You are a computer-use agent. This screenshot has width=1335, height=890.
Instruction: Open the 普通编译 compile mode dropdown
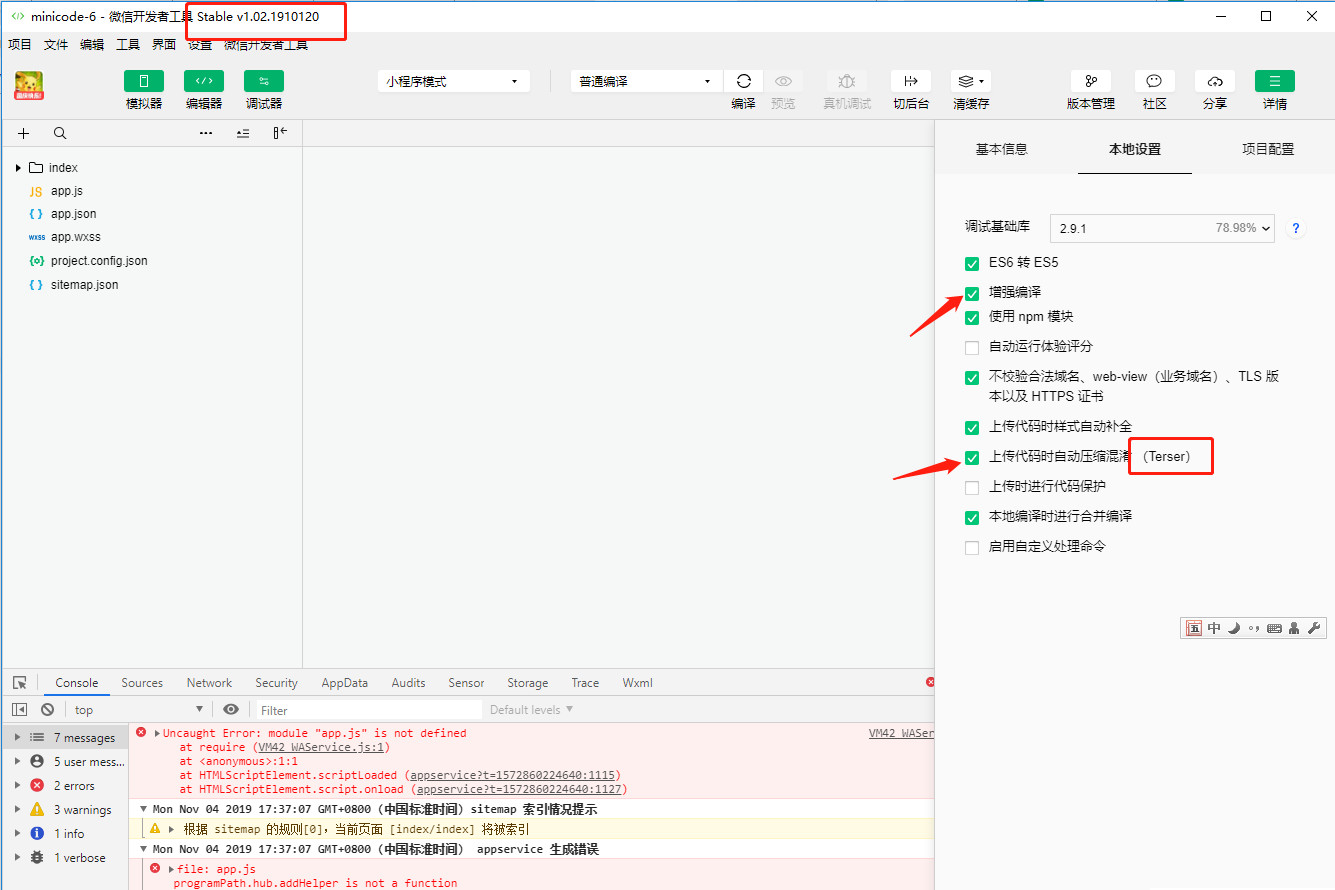[x=646, y=81]
